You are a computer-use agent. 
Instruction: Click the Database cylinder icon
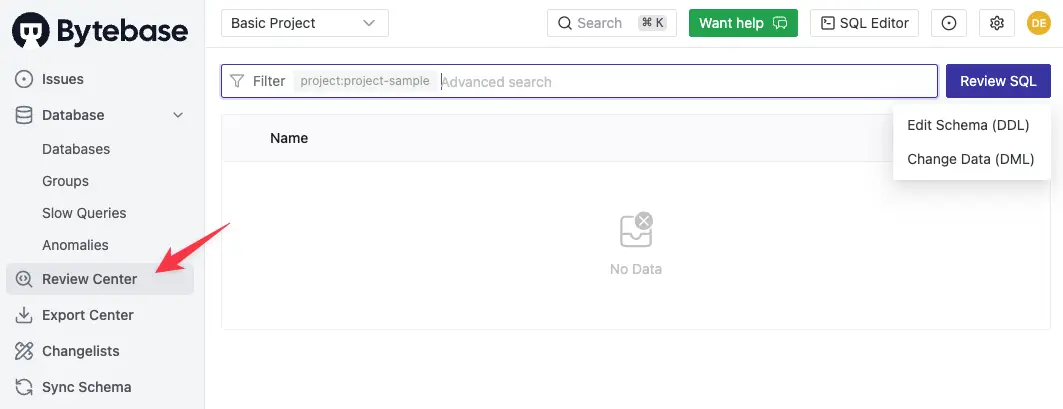pos(24,115)
